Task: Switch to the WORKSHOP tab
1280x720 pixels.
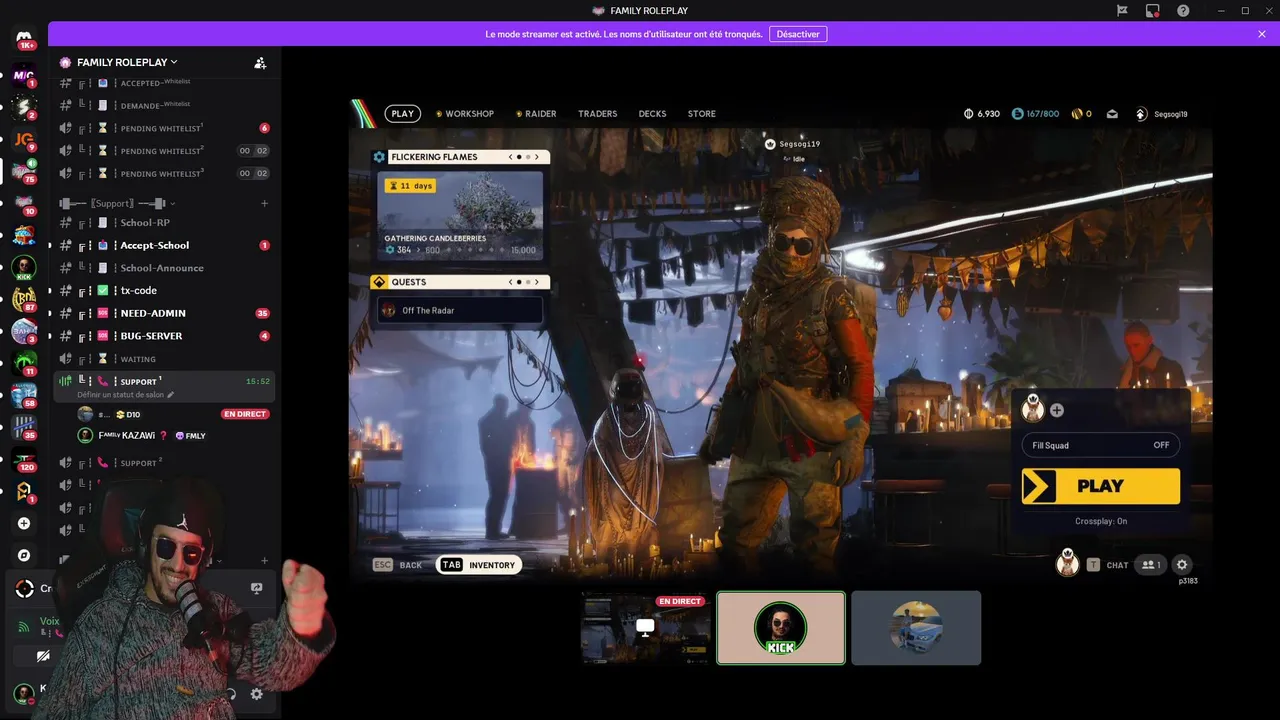Action: tap(465, 114)
